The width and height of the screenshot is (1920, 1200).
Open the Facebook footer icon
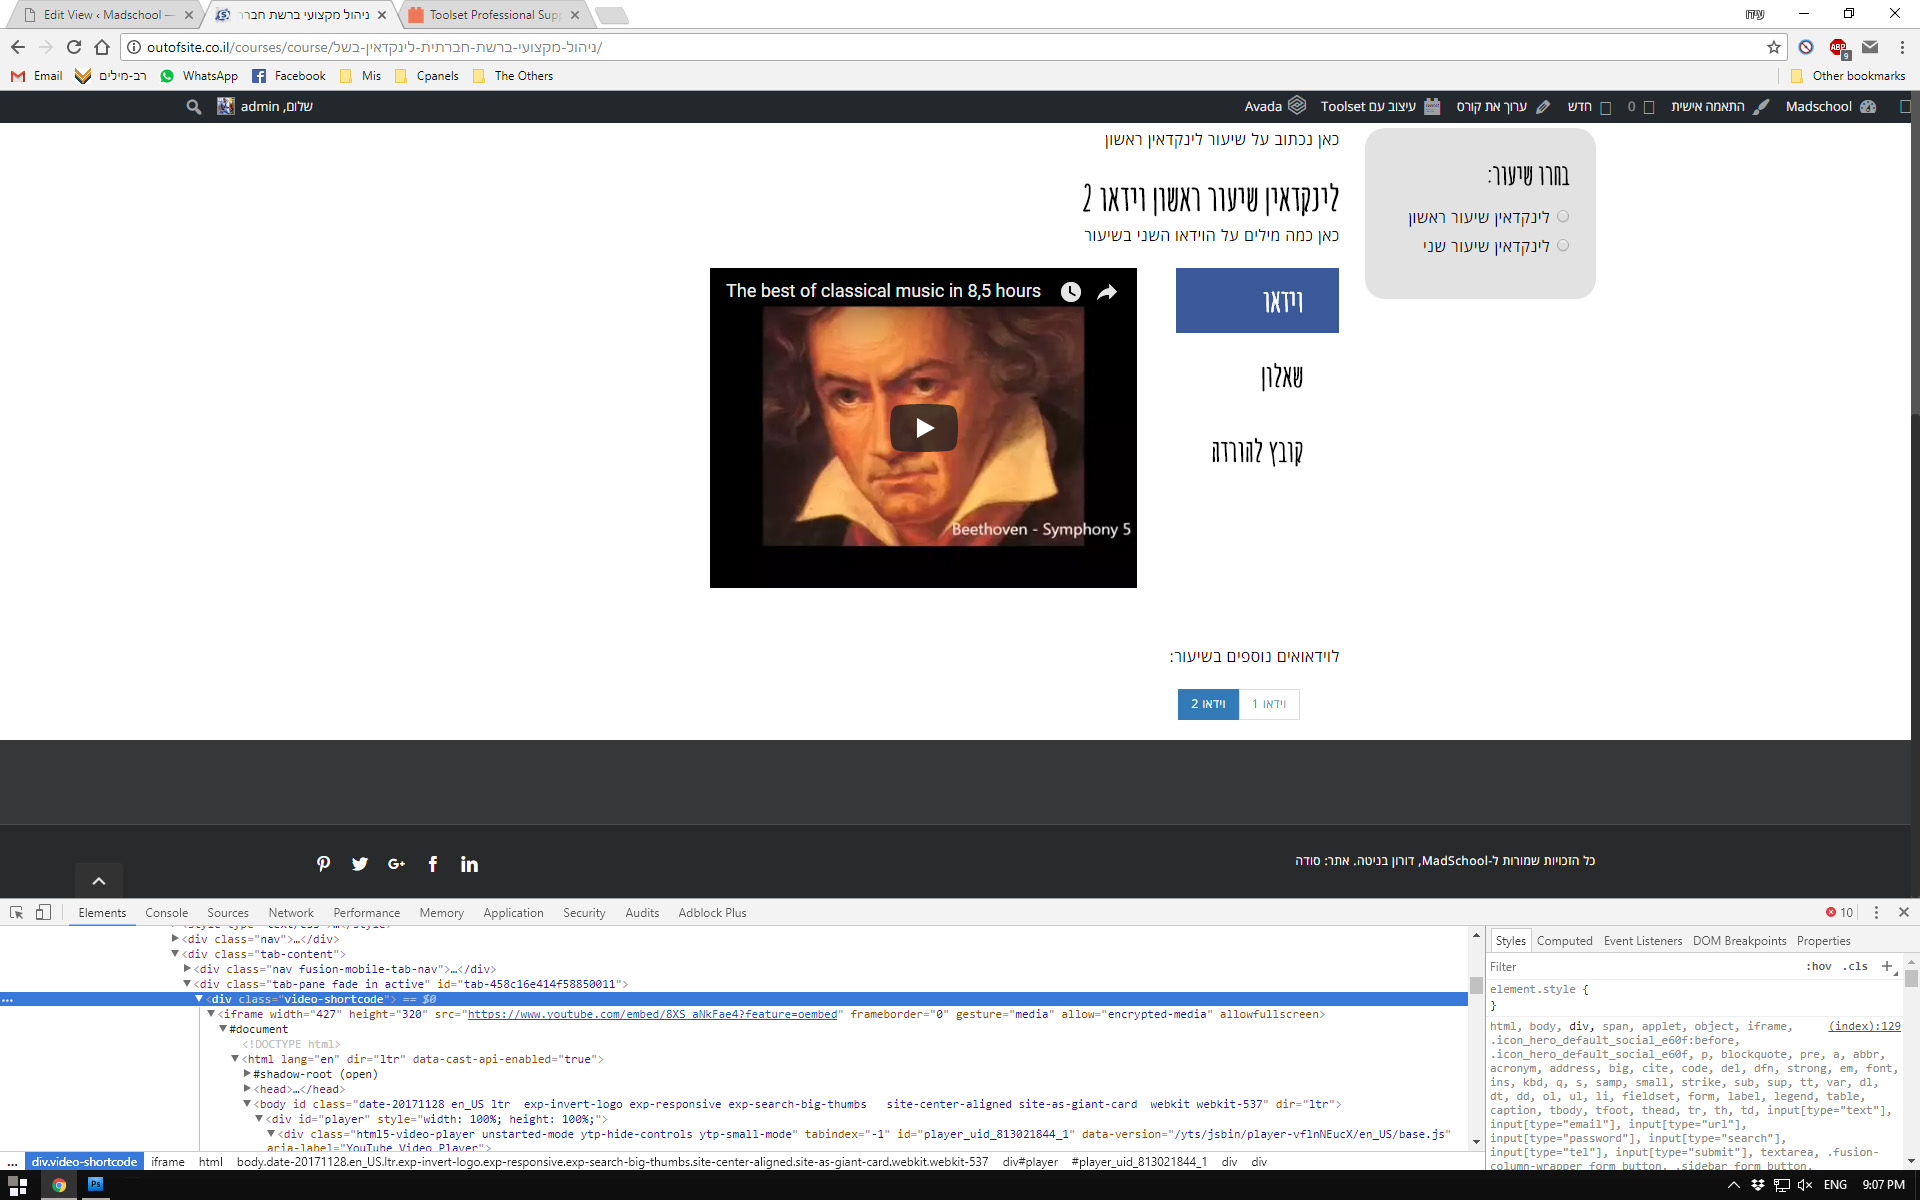click(x=433, y=864)
